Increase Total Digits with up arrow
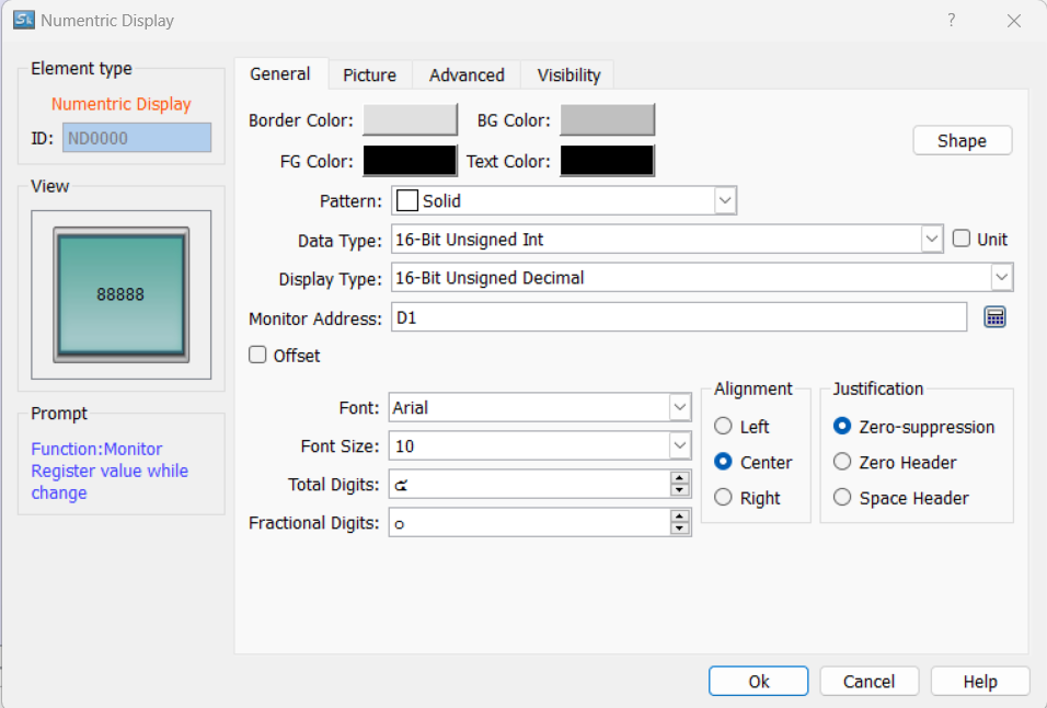 point(680,478)
